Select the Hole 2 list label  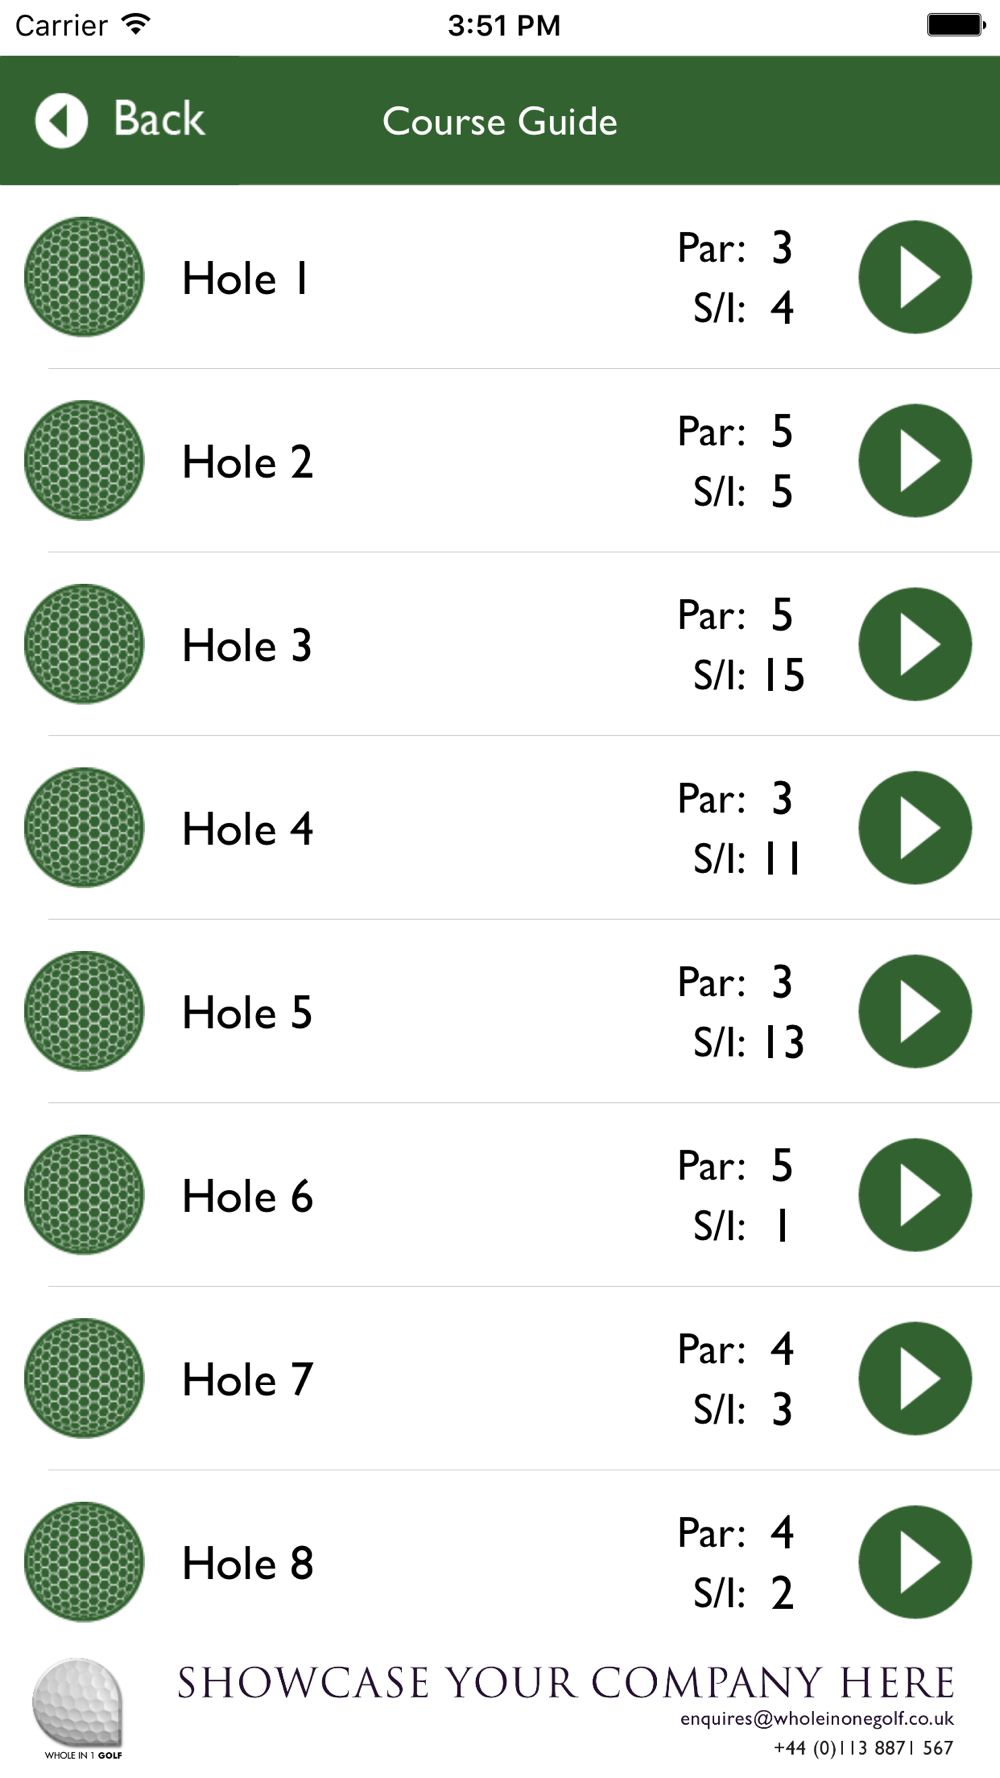click(x=247, y=462)
